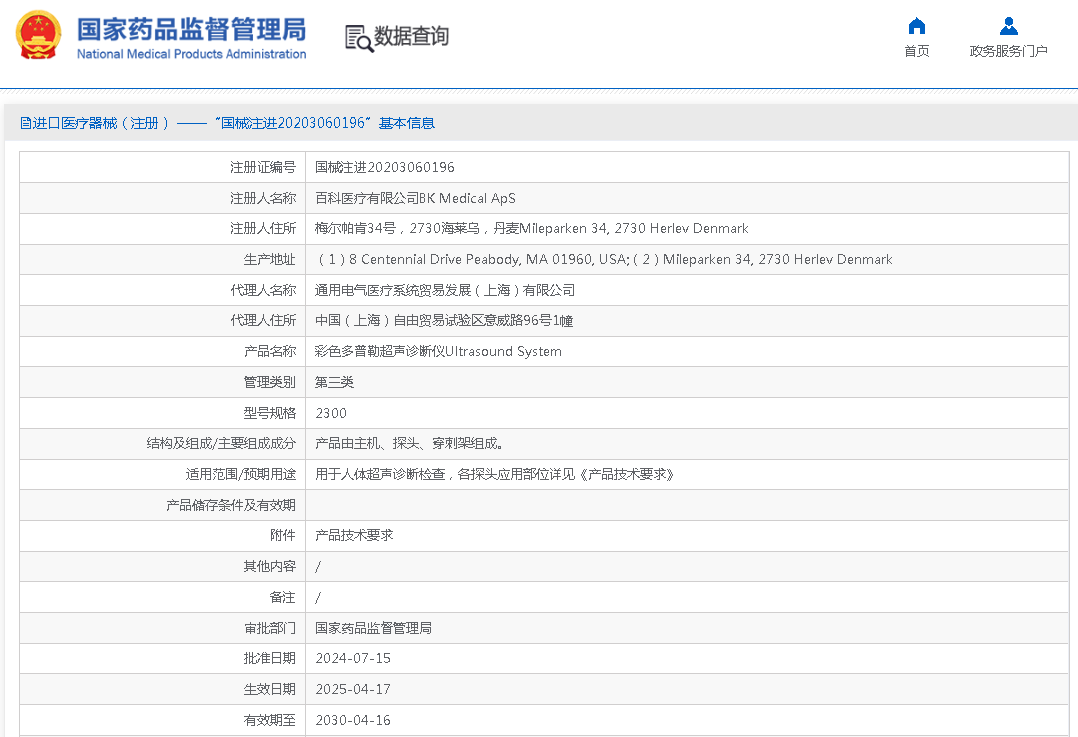Click the home house icon
1078x737 pixels.
click(x=916, y=26)
